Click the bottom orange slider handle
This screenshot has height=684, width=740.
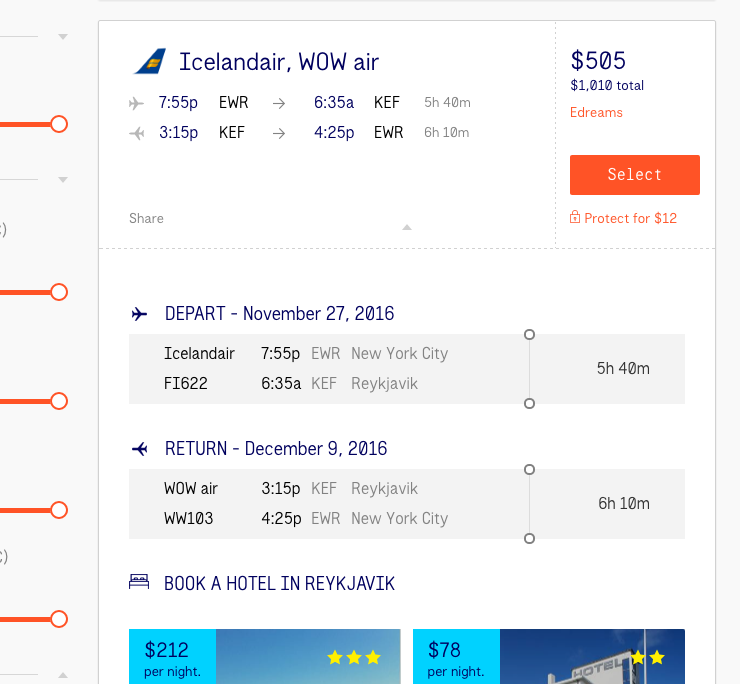tap(59, 619)
